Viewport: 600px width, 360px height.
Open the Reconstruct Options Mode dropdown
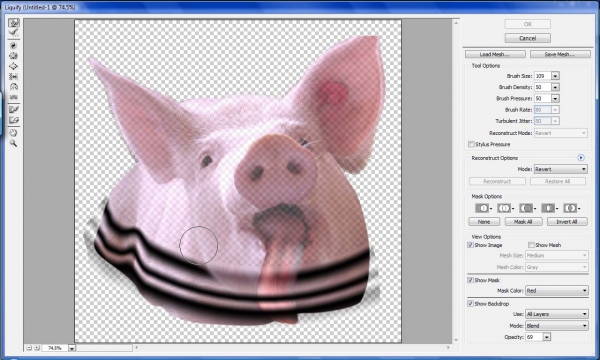pyautogui.click(x=561, y=169)
